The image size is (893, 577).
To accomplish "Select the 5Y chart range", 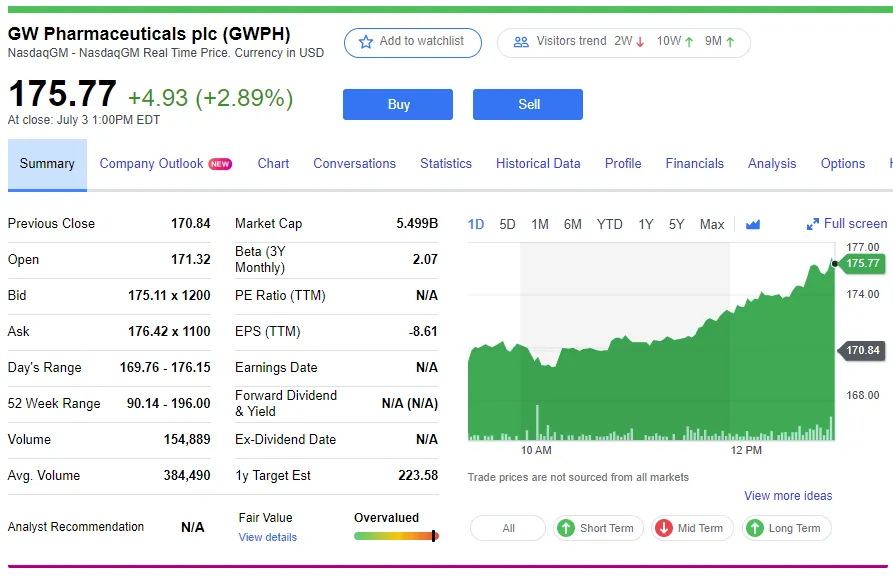I will [676, 224].
